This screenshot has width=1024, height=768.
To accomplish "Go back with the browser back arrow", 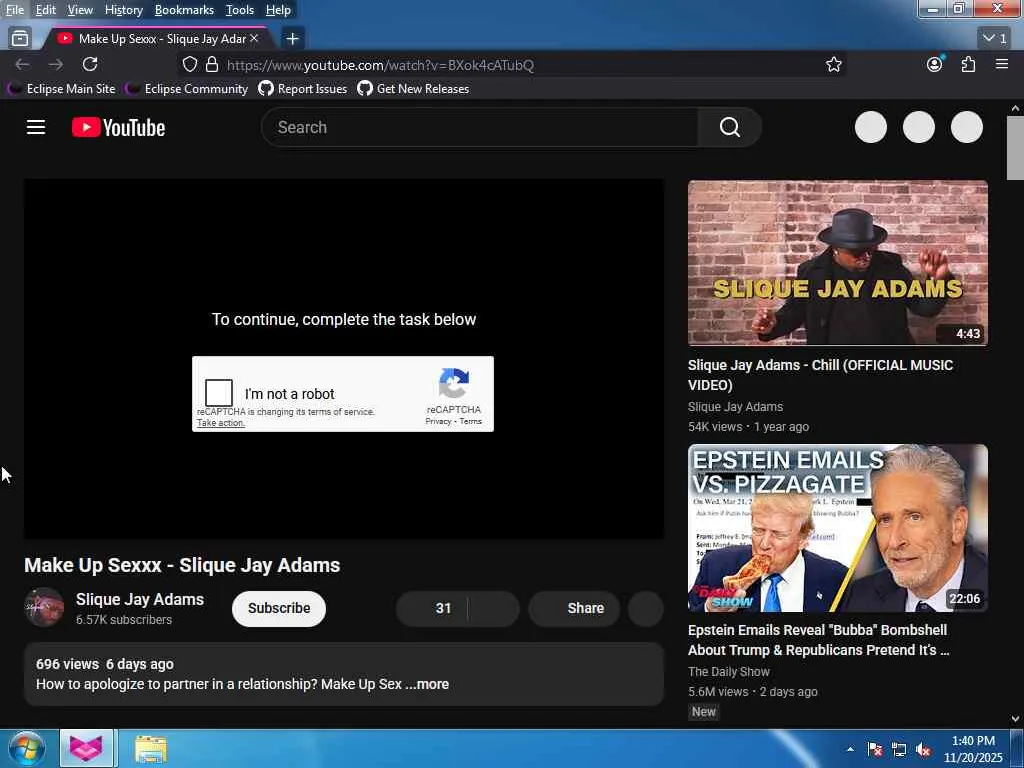I will point(22,64).
